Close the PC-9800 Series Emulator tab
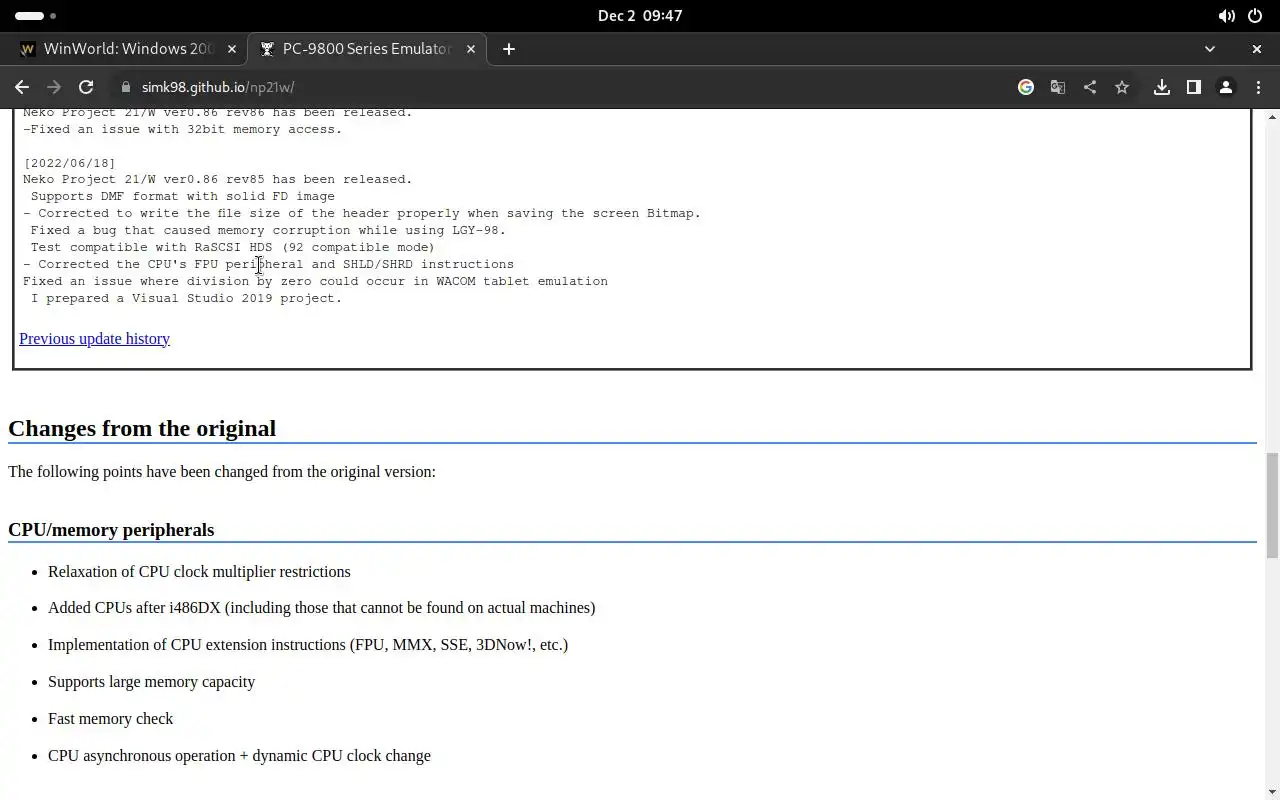1280x800 pixels. [x=471, y=49]
